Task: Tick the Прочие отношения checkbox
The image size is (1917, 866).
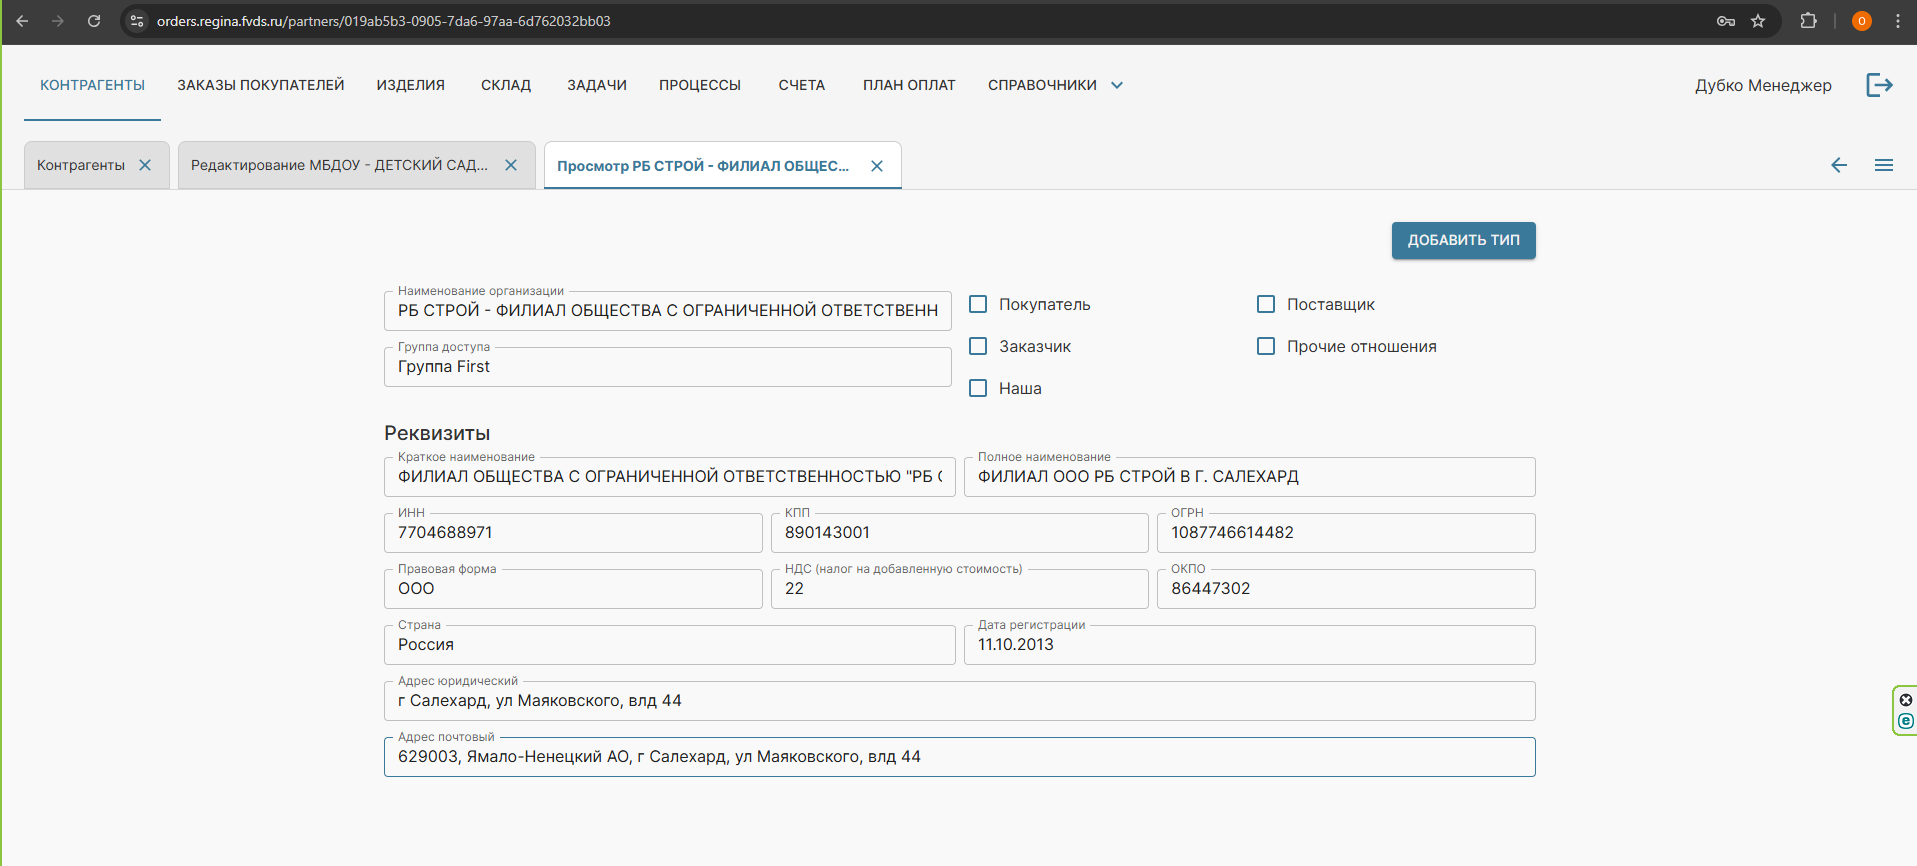Action: point(1266,346)
